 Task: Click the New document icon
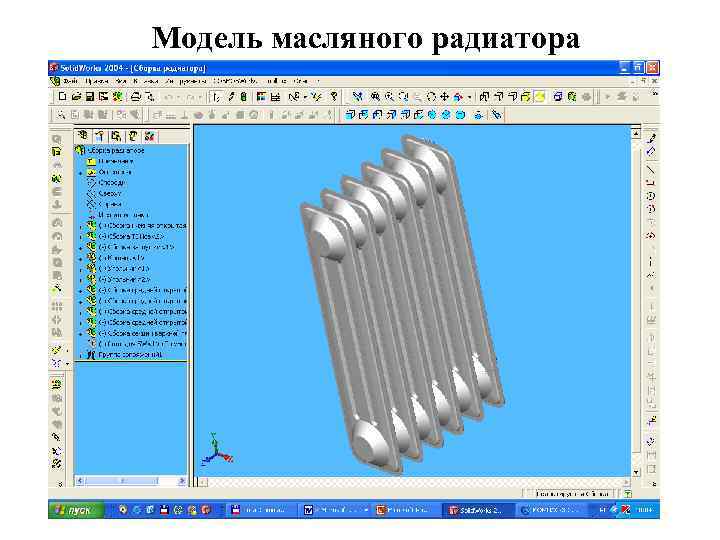click(62, 97)
